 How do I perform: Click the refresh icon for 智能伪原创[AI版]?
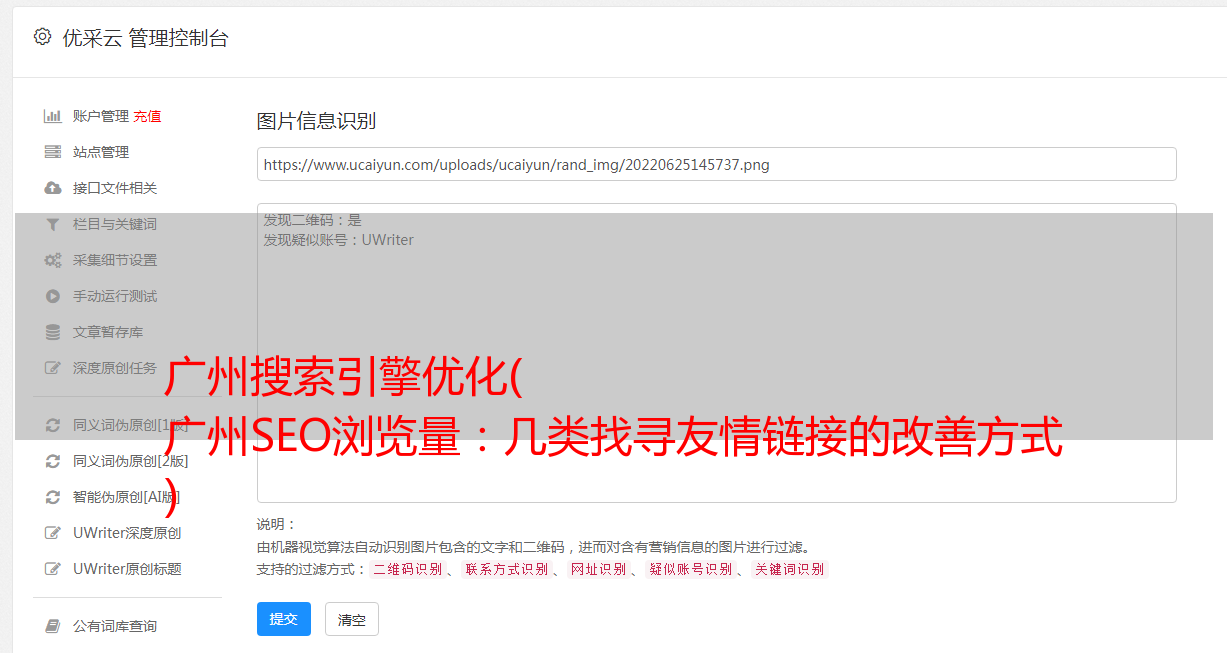click(x=53, y=497)
